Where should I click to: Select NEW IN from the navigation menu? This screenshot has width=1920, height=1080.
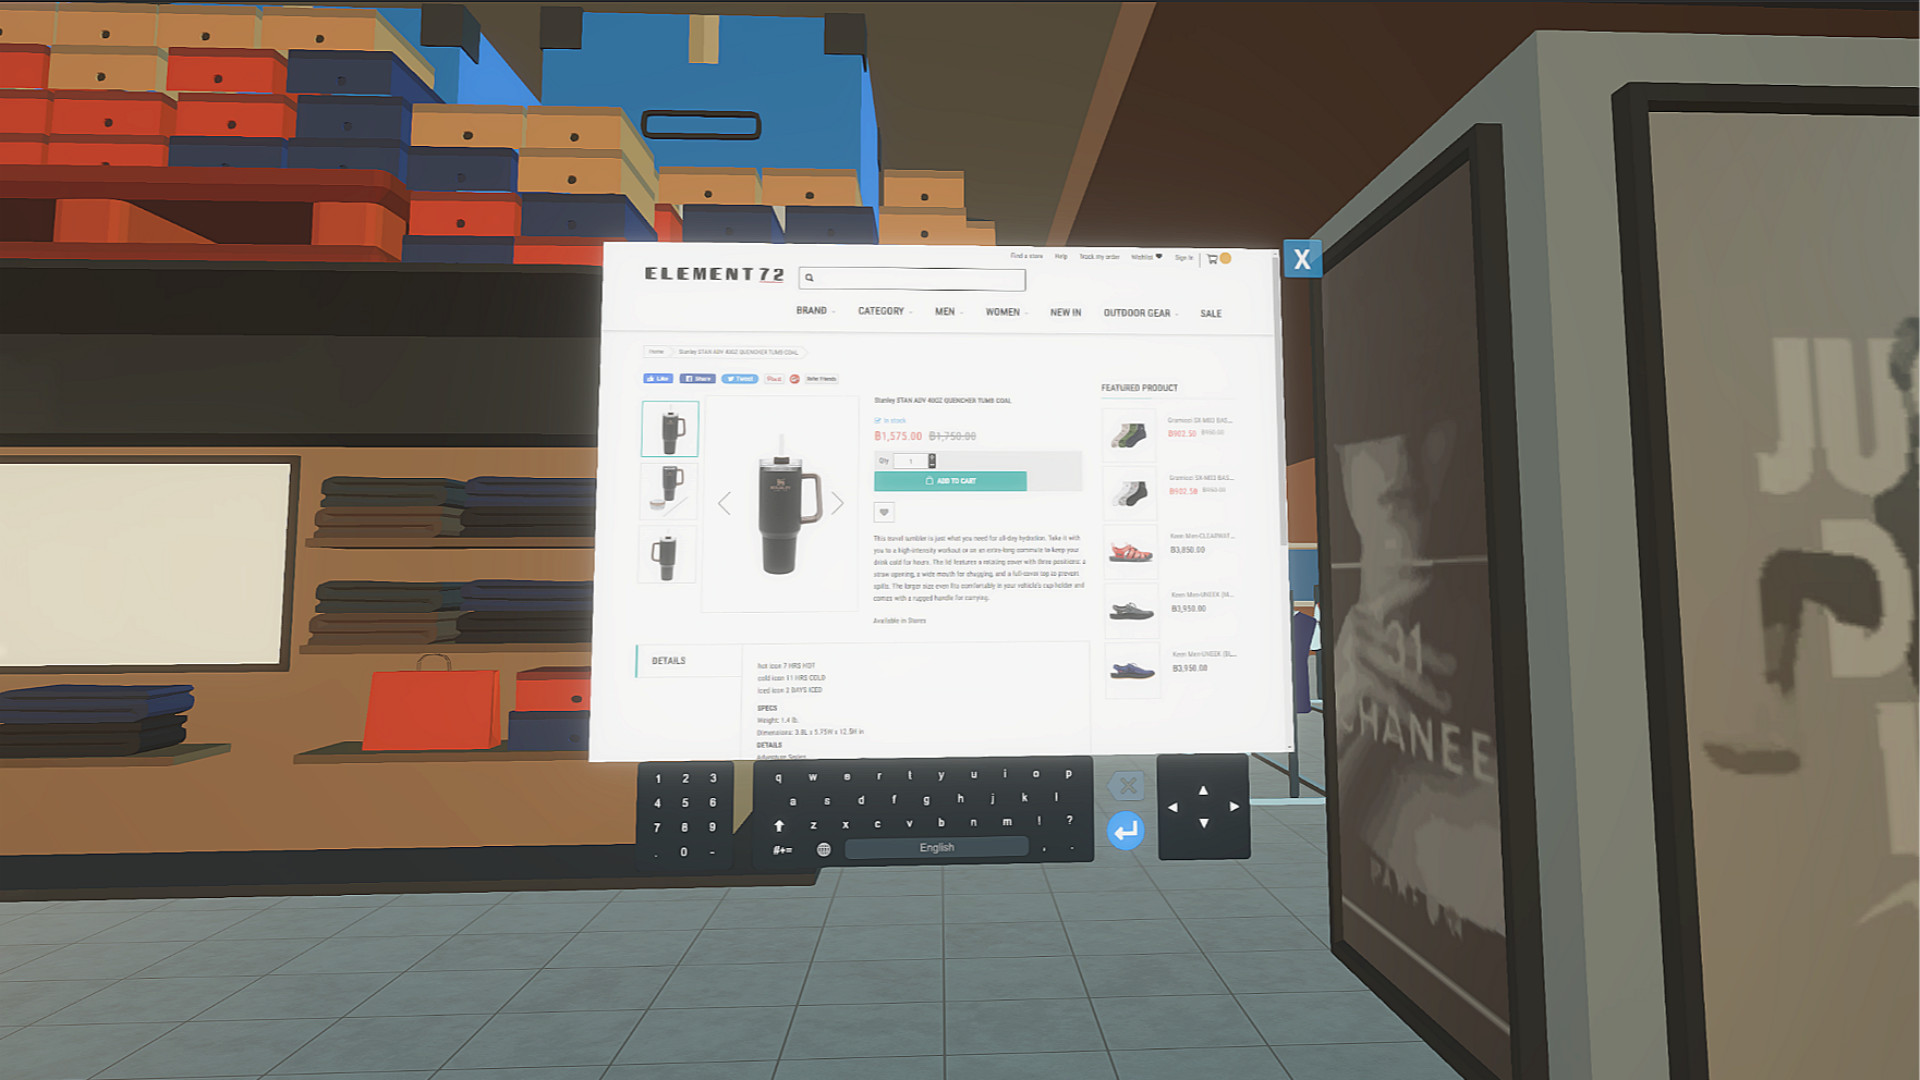(1064, 312)
